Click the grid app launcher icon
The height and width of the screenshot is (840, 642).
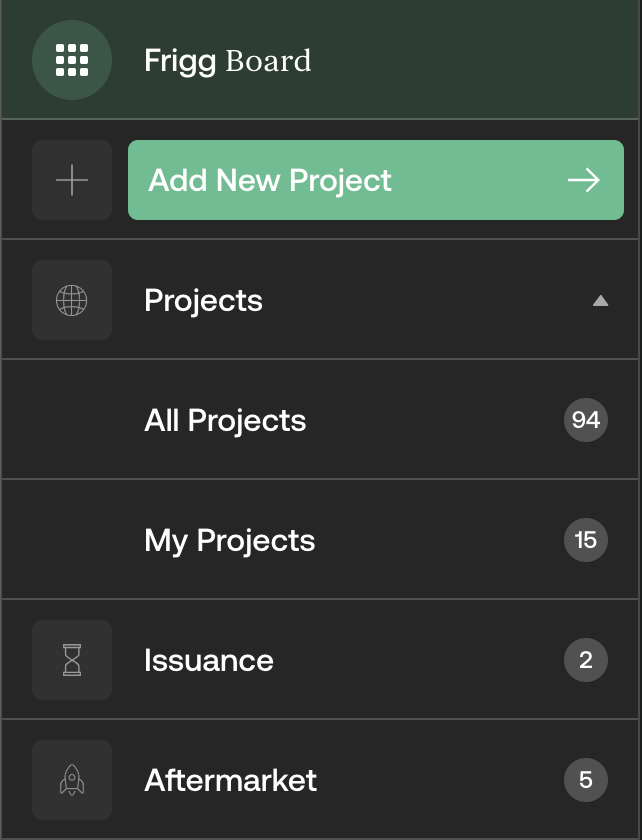(x=72, y=60)
